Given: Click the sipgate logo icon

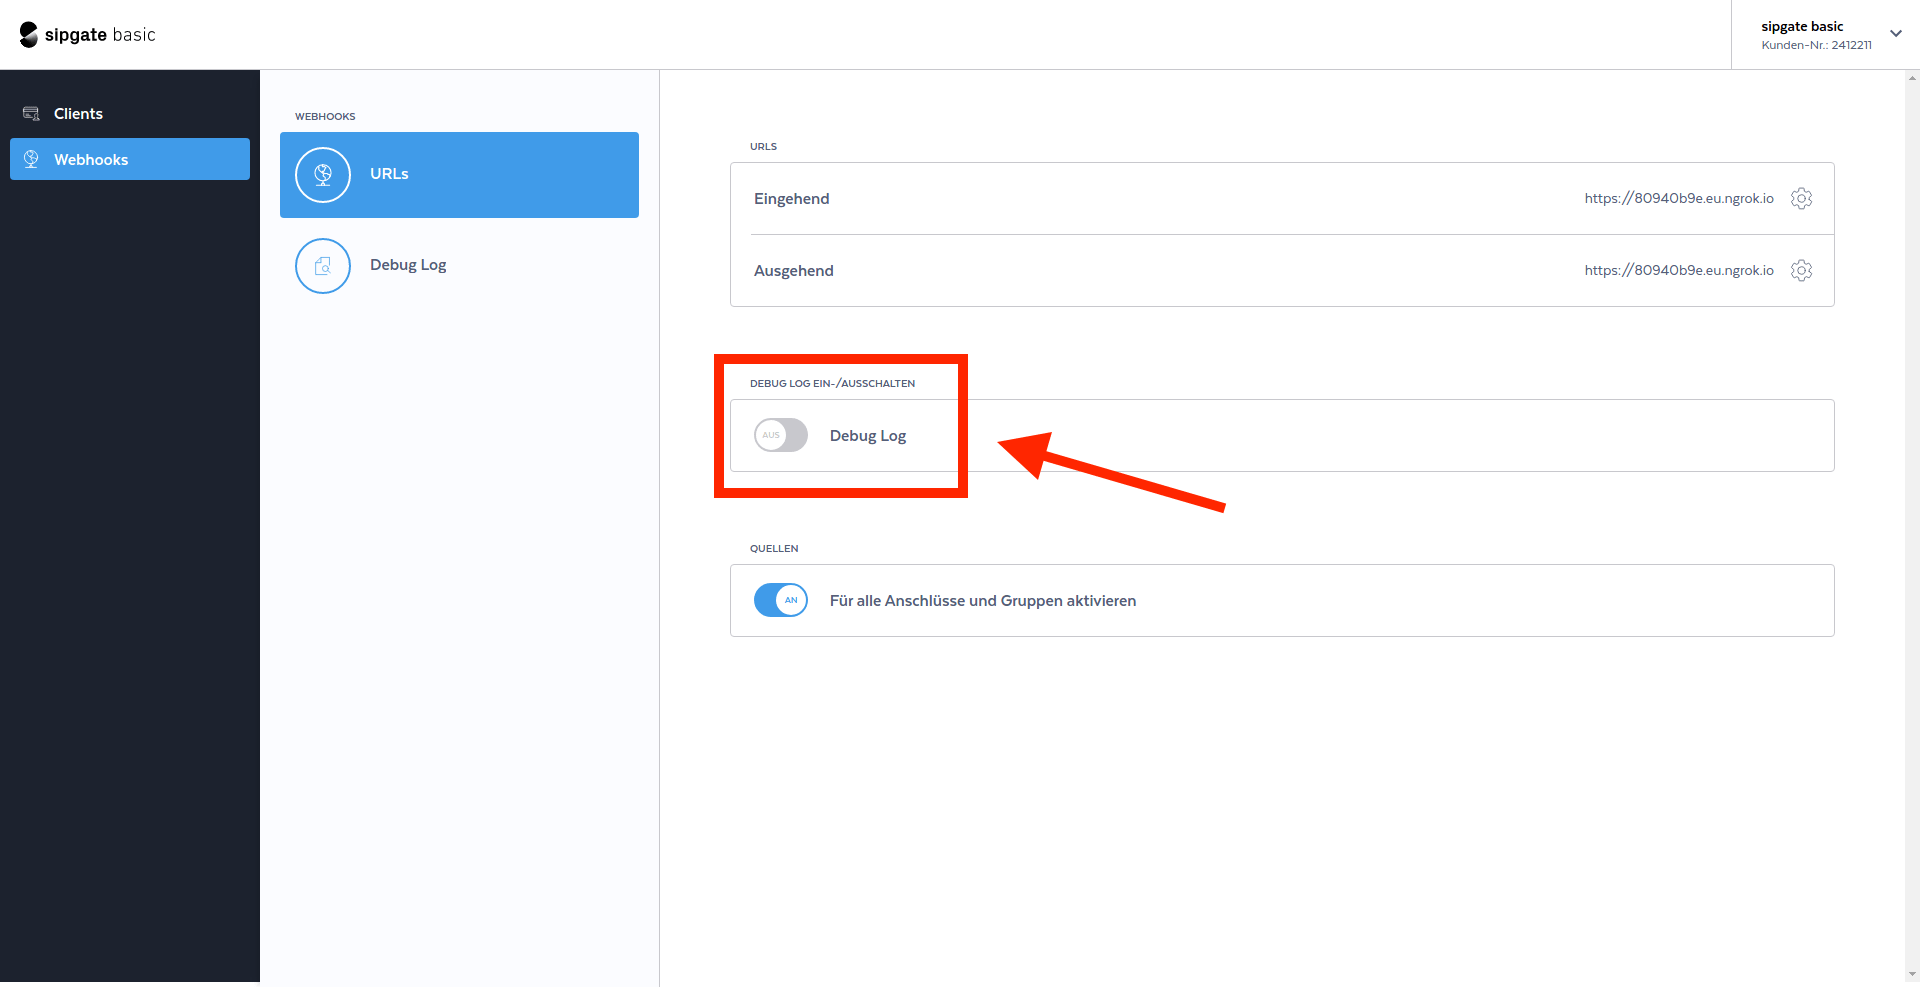Looking at the screenshot, I should 29,35.
